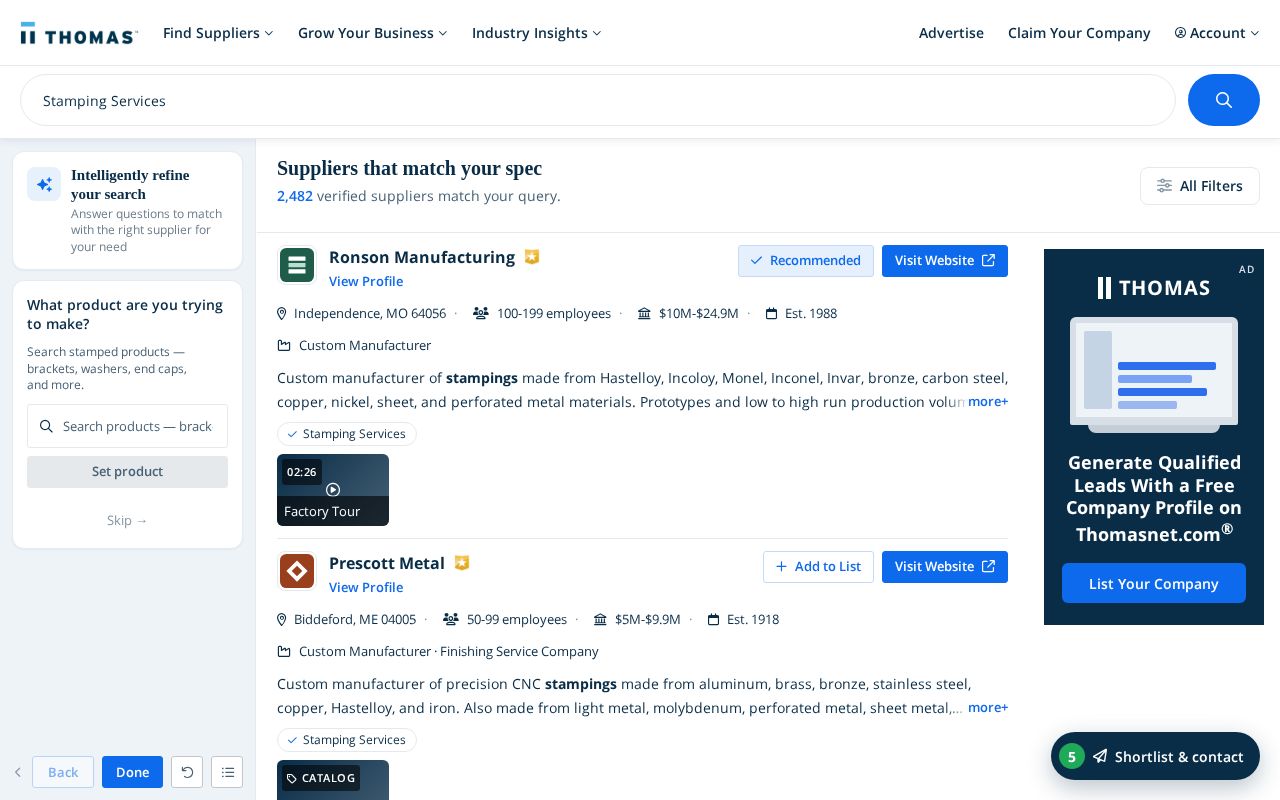1280x800 pixels.
Task: Click the magnifier inside product search box
Action: click(x=46, y=426)
